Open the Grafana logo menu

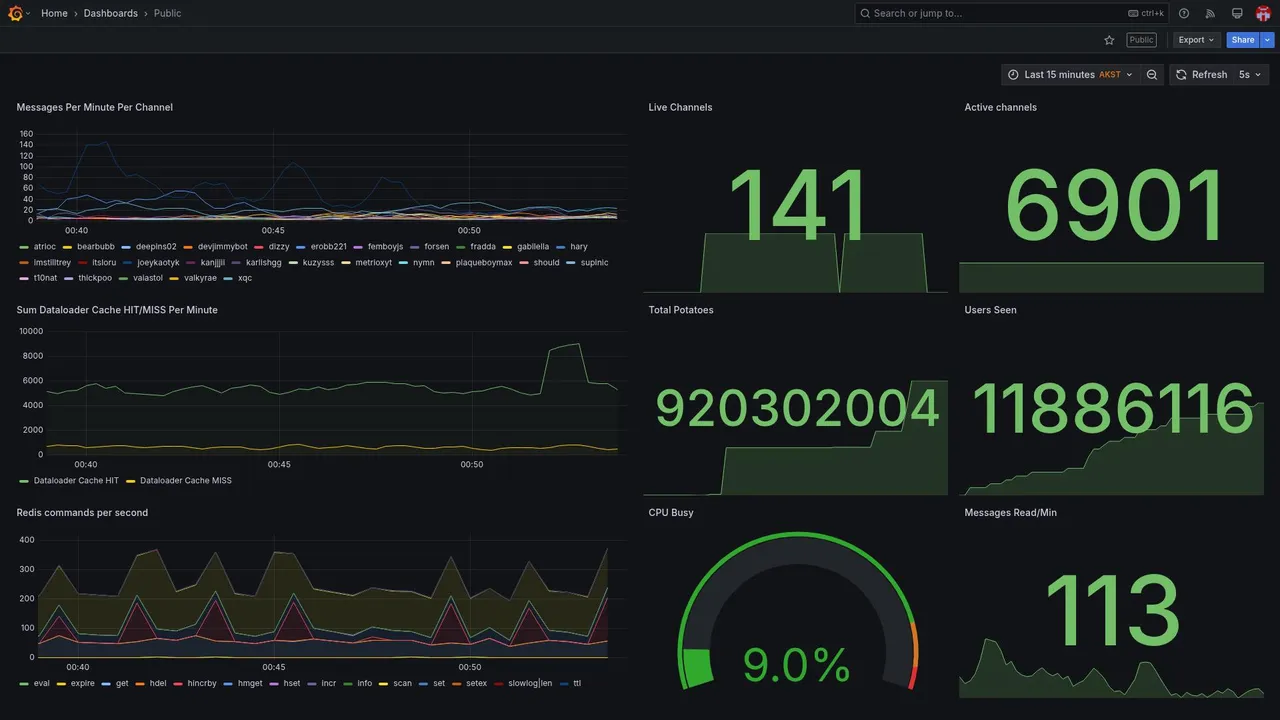point(15,13)
